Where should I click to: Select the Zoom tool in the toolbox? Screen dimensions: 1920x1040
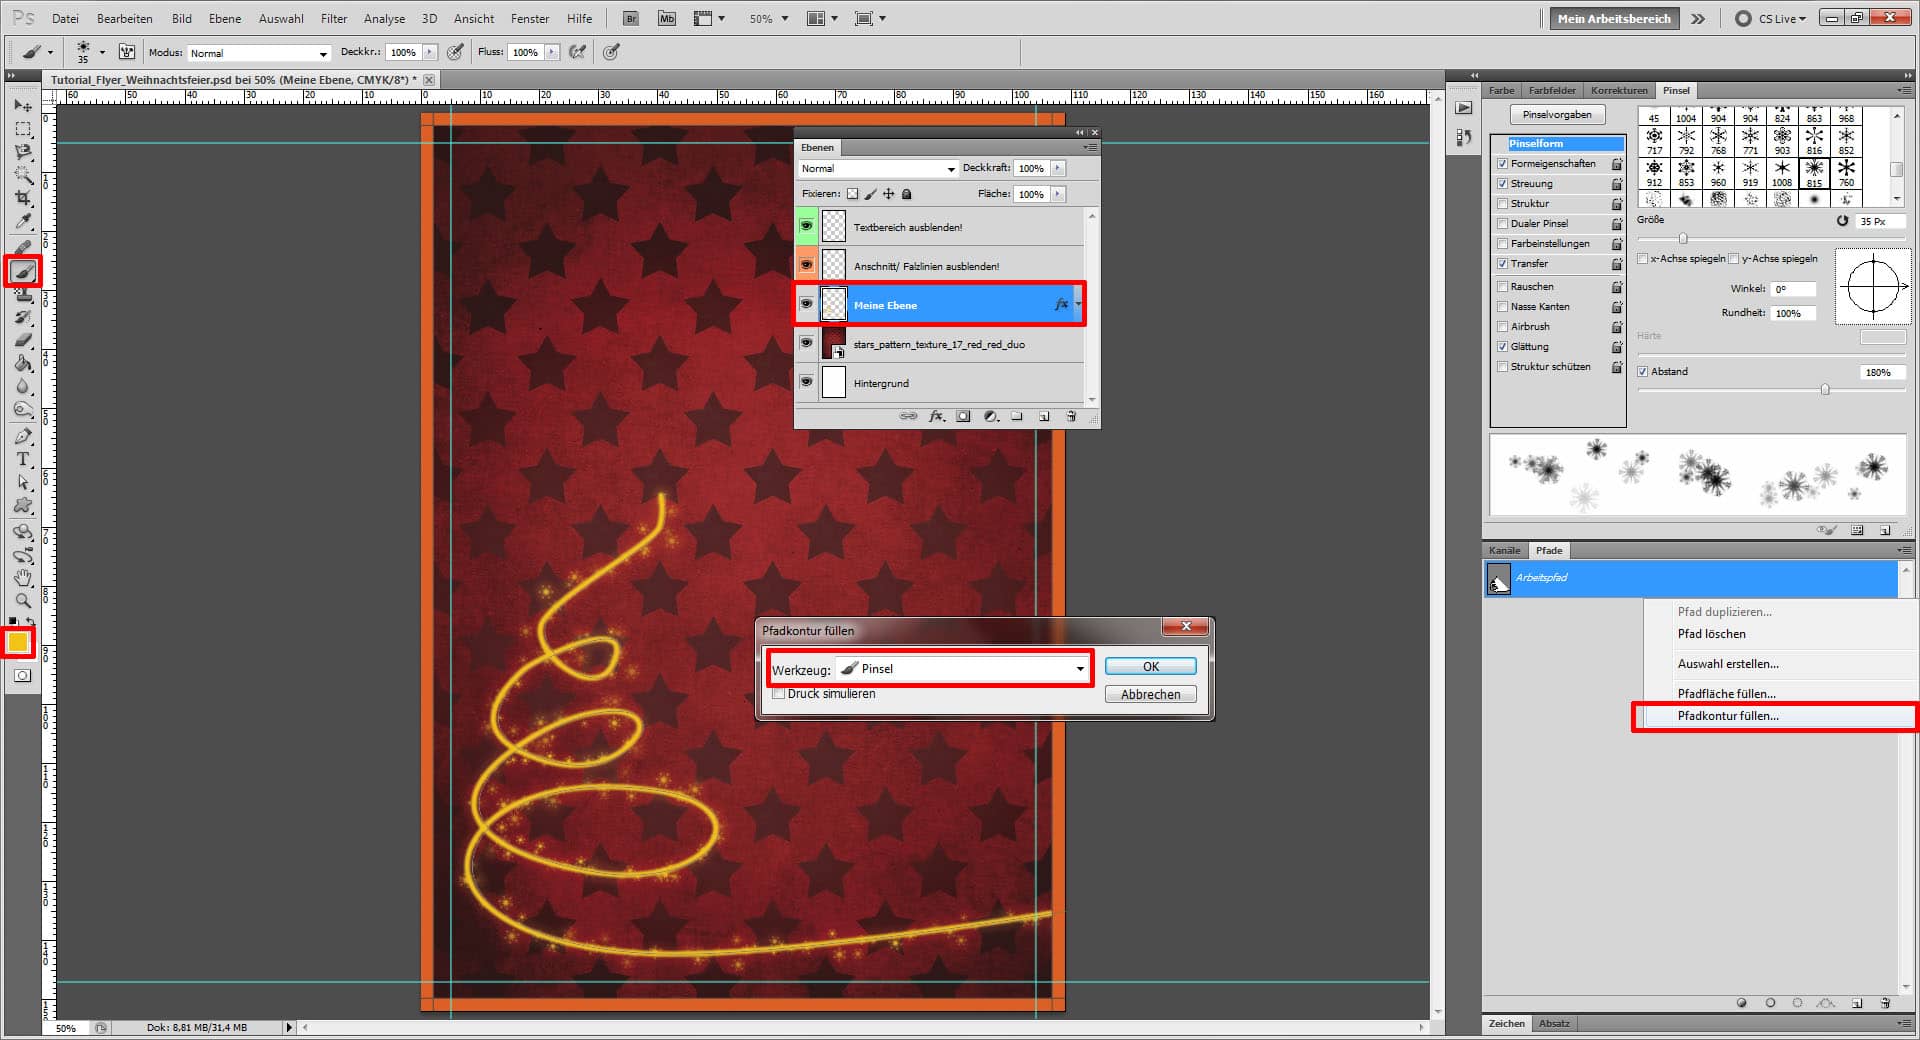pos(23,601)
